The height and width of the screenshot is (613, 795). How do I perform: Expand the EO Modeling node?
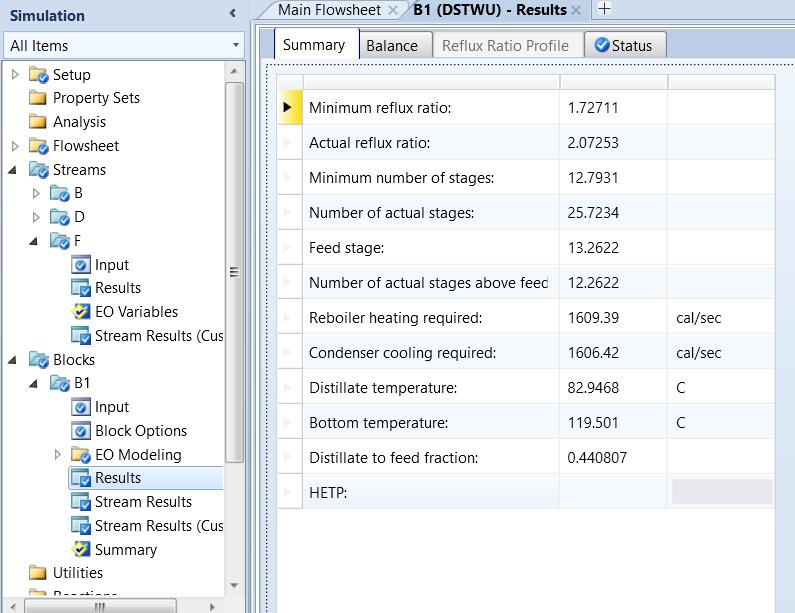click(59, 455)
